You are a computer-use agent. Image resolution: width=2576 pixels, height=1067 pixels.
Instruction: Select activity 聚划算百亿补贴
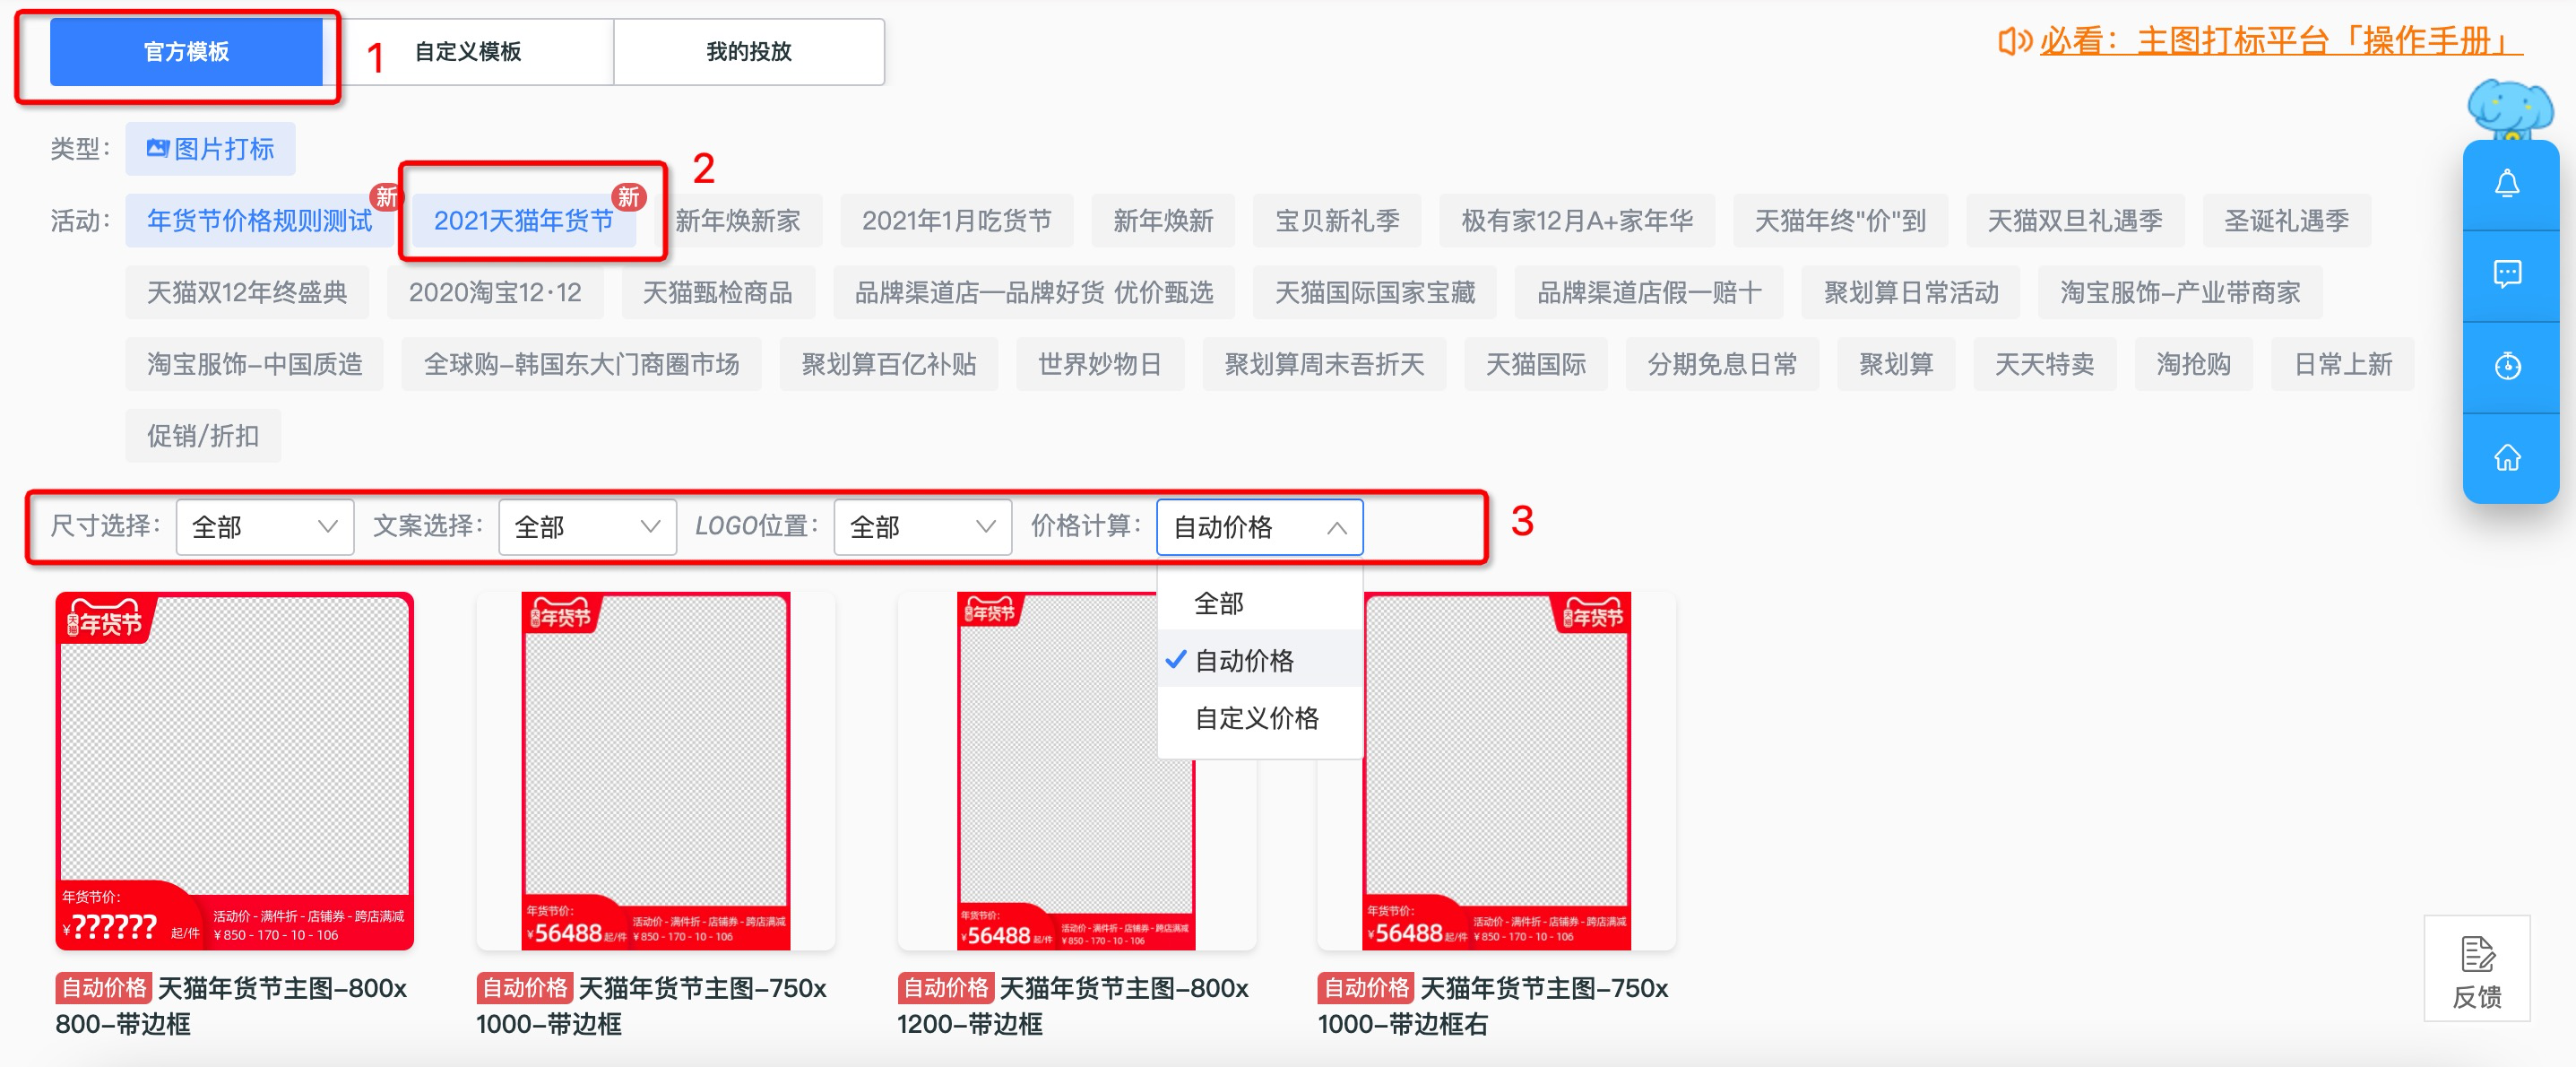click(888, 365)
